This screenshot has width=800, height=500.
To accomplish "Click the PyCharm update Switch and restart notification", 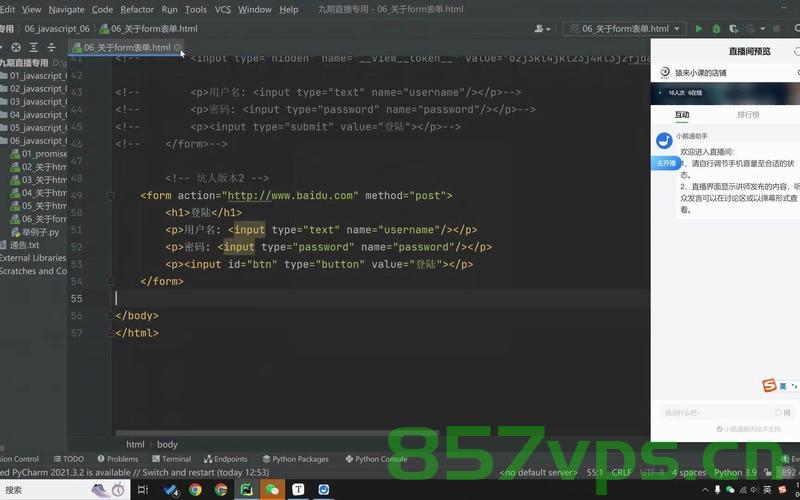I will coord(134,473).
